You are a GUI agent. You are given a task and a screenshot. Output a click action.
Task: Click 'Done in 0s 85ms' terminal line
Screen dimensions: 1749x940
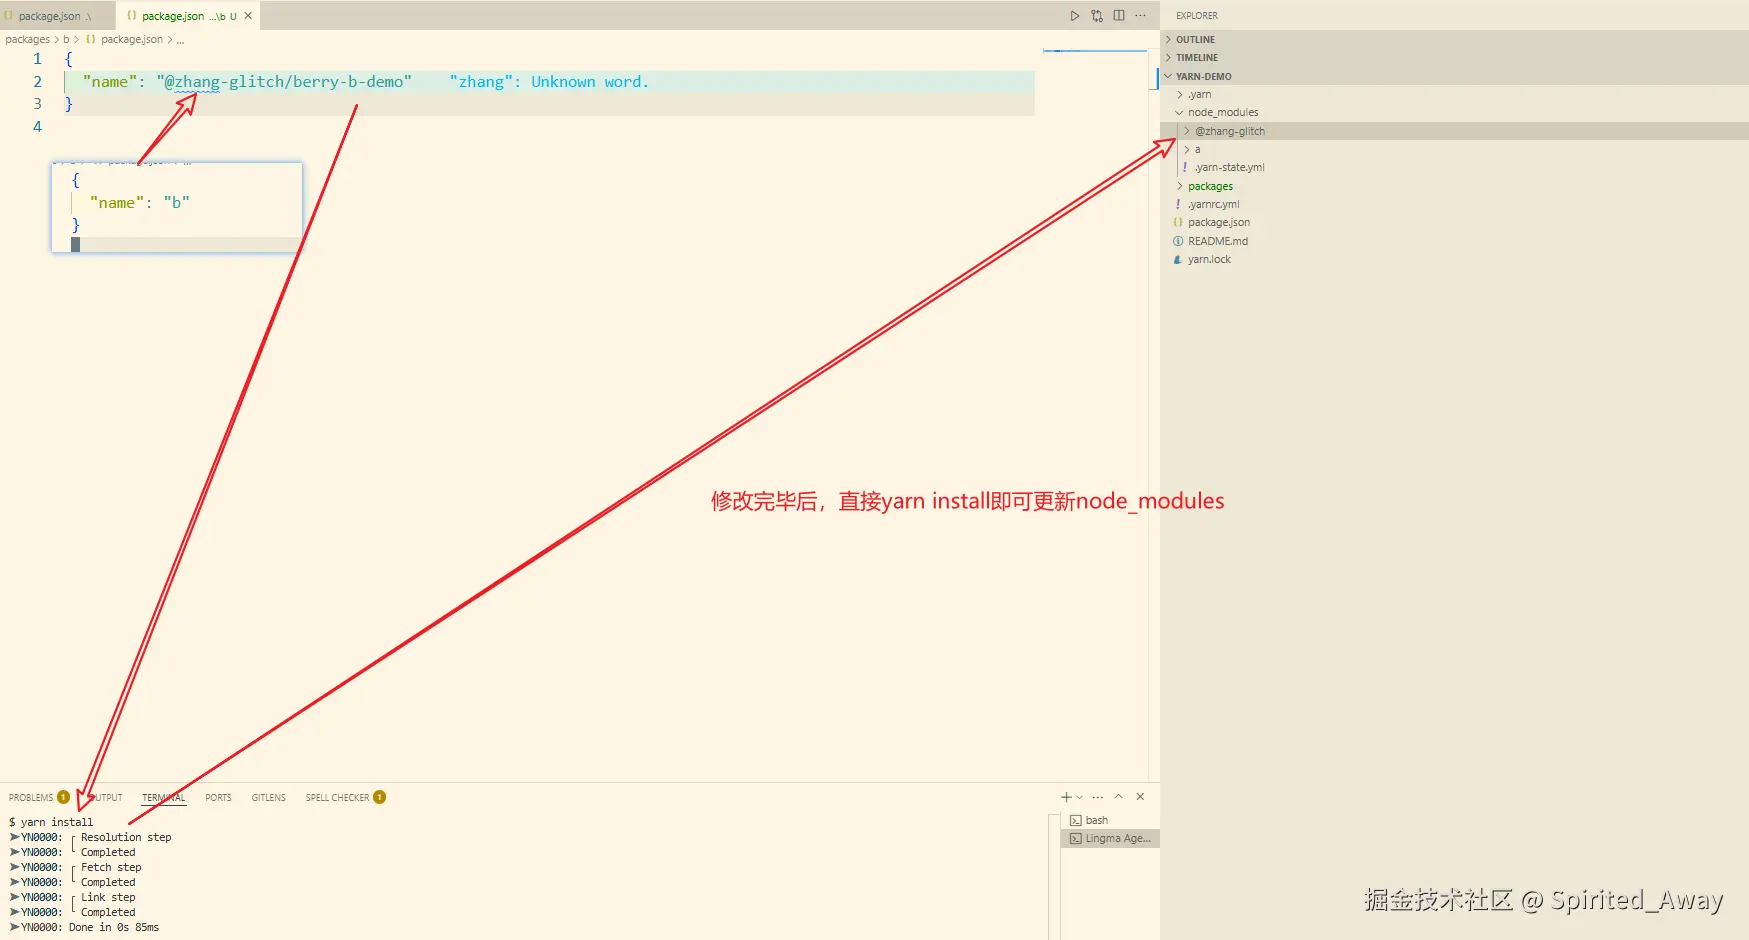tap(114, 928)
